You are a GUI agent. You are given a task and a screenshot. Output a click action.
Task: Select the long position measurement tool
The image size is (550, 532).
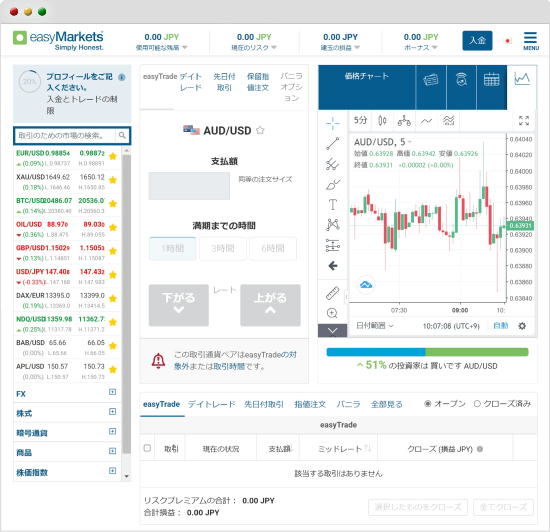coord(333,245)
